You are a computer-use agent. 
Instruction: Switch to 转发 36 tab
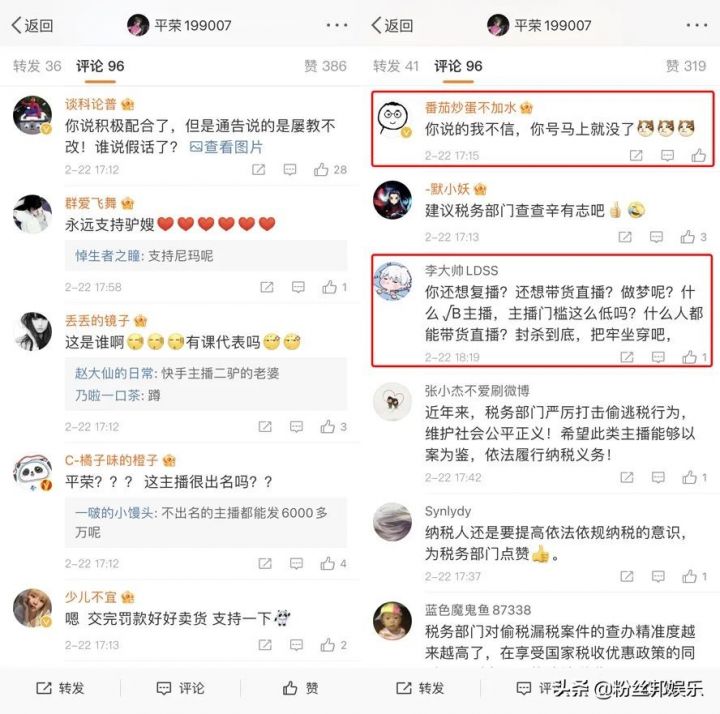[37, 66]
